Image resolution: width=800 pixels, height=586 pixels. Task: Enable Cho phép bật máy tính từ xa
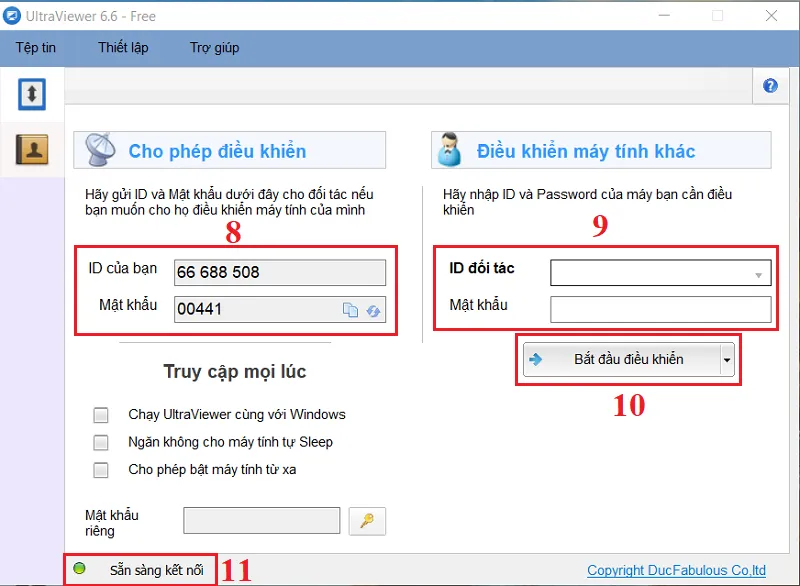click(100, 470)
